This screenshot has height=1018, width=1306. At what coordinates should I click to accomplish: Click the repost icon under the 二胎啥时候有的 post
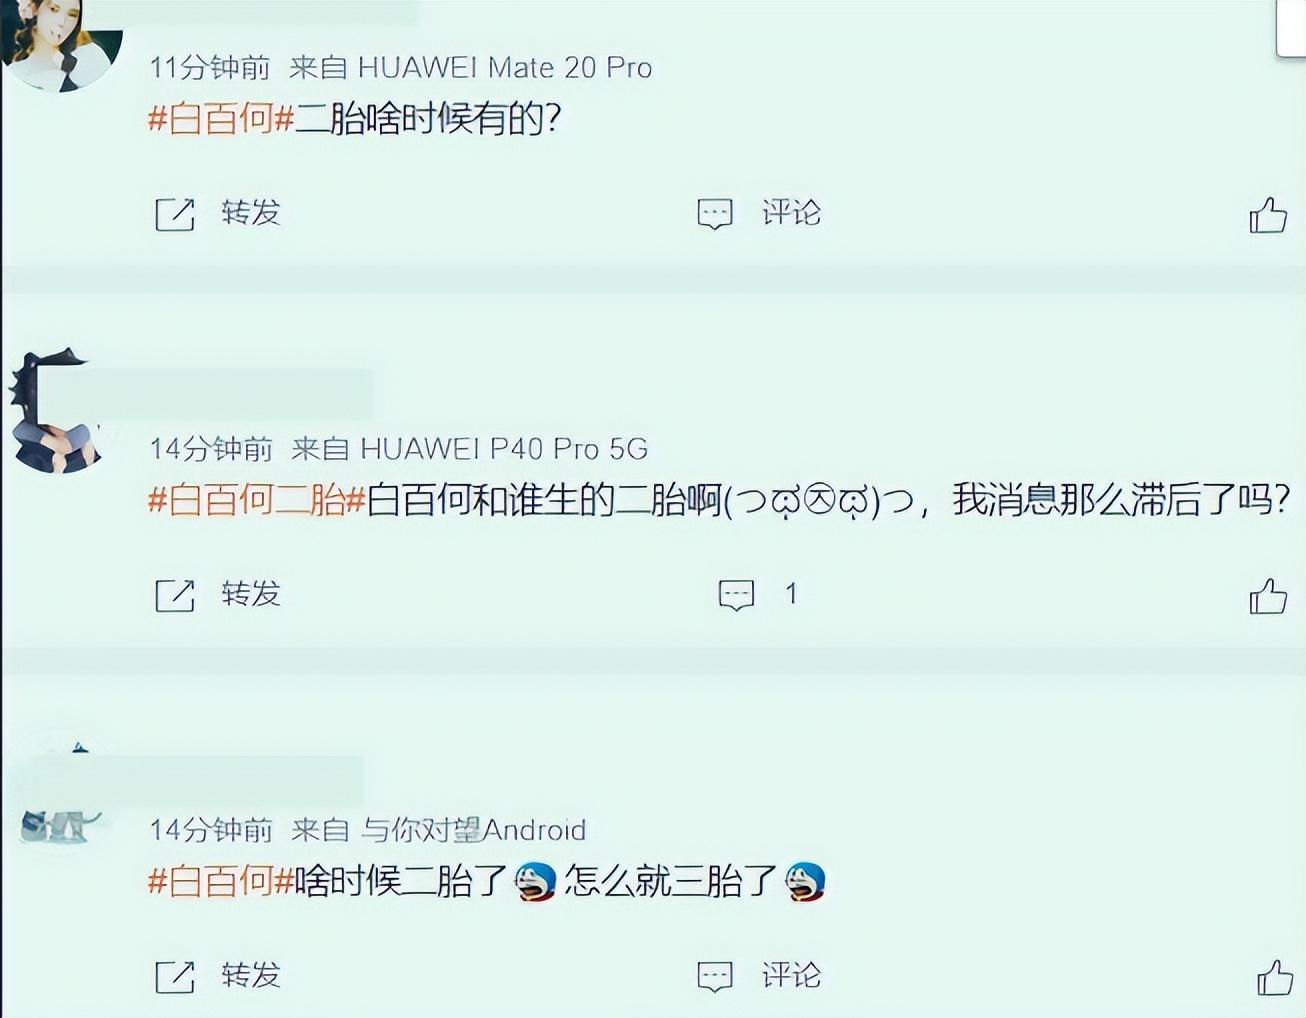click(x=175, y=214)
